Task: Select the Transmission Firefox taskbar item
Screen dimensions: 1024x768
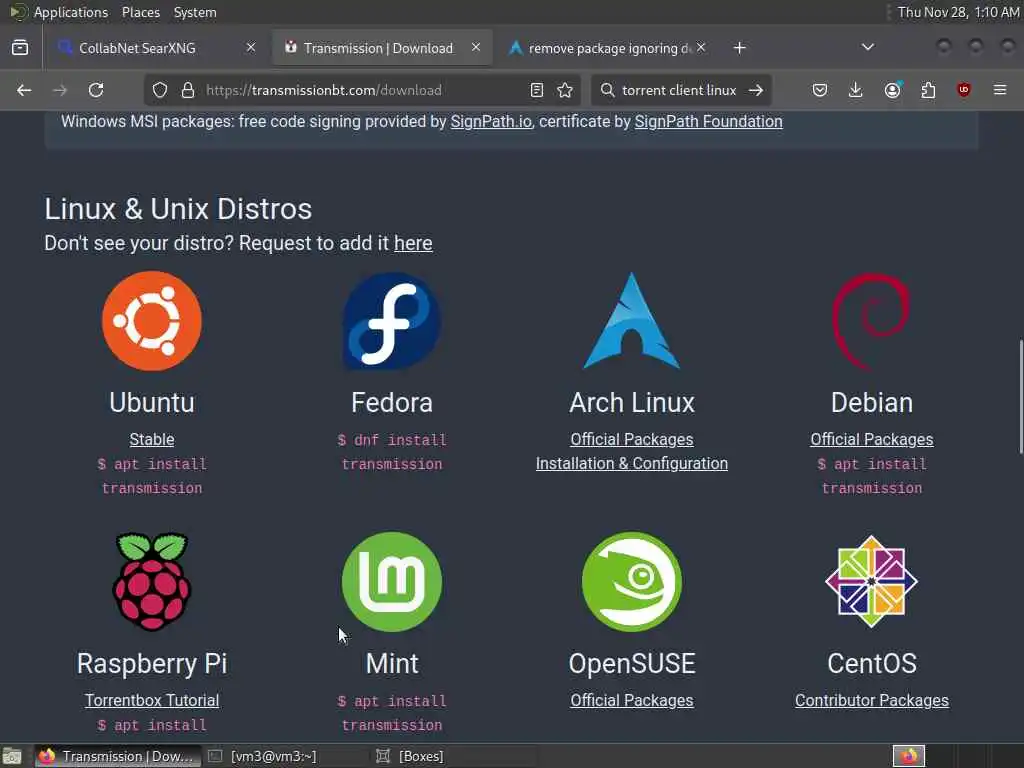Action: (x=118, y=756)
